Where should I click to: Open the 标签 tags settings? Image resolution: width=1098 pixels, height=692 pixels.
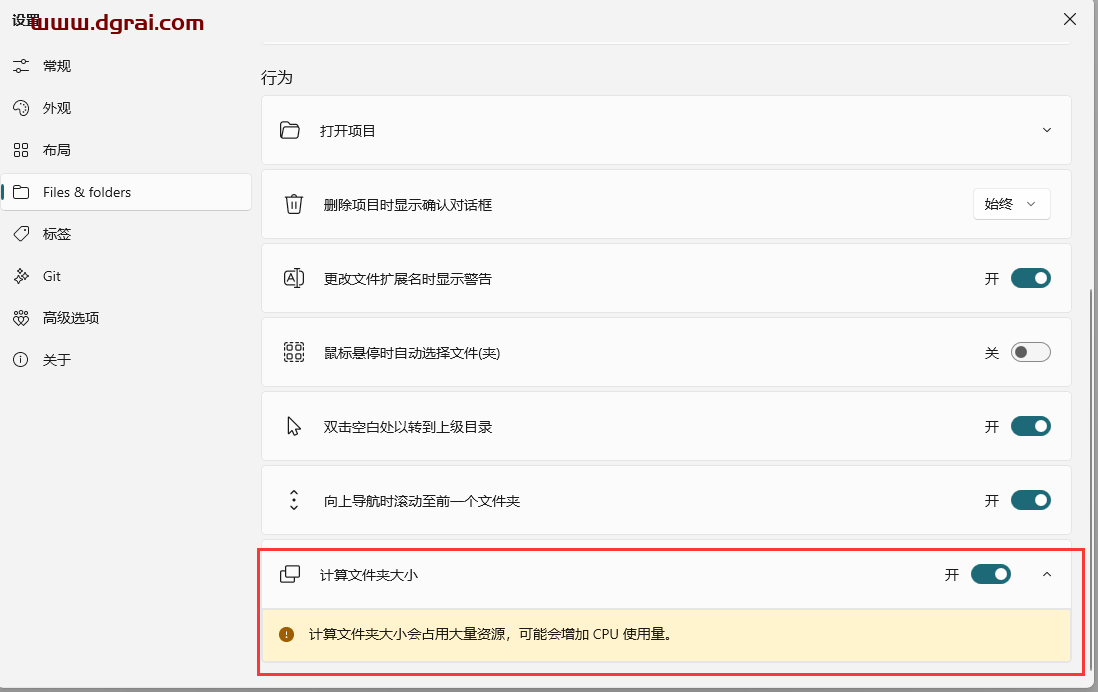[x=126, y=234]
